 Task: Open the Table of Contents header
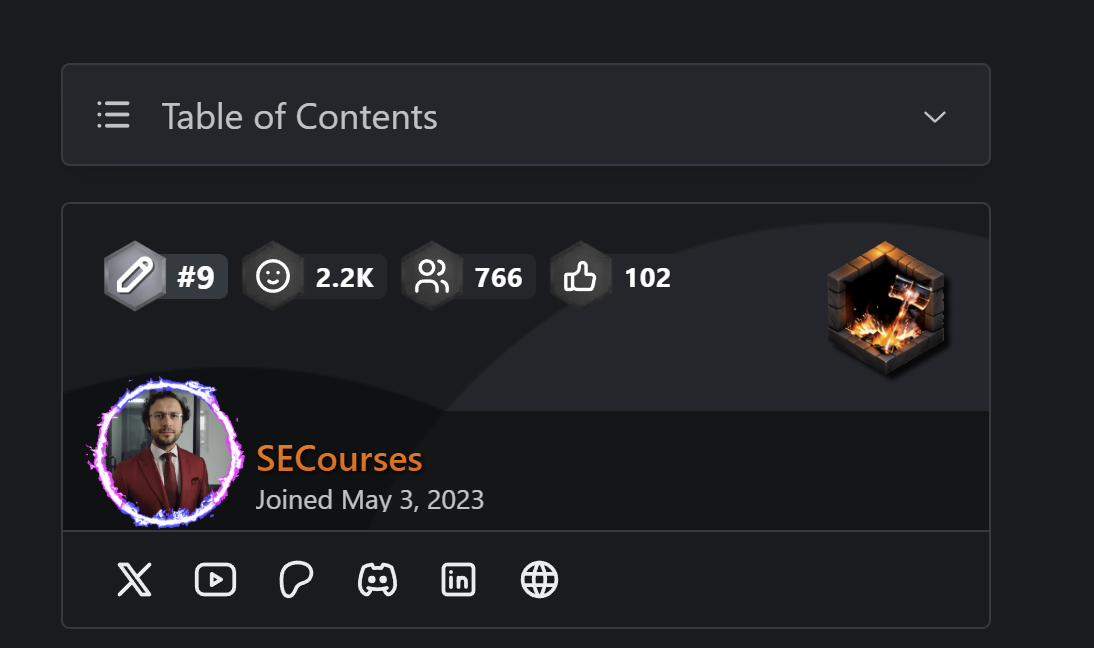click(x=300, y=117)
